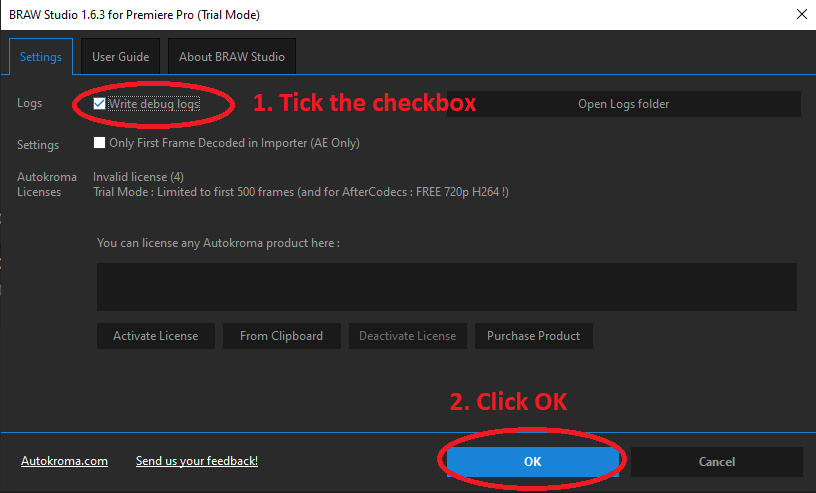
Task: Switch to the Settings tab
Action: tap(41, 57)
